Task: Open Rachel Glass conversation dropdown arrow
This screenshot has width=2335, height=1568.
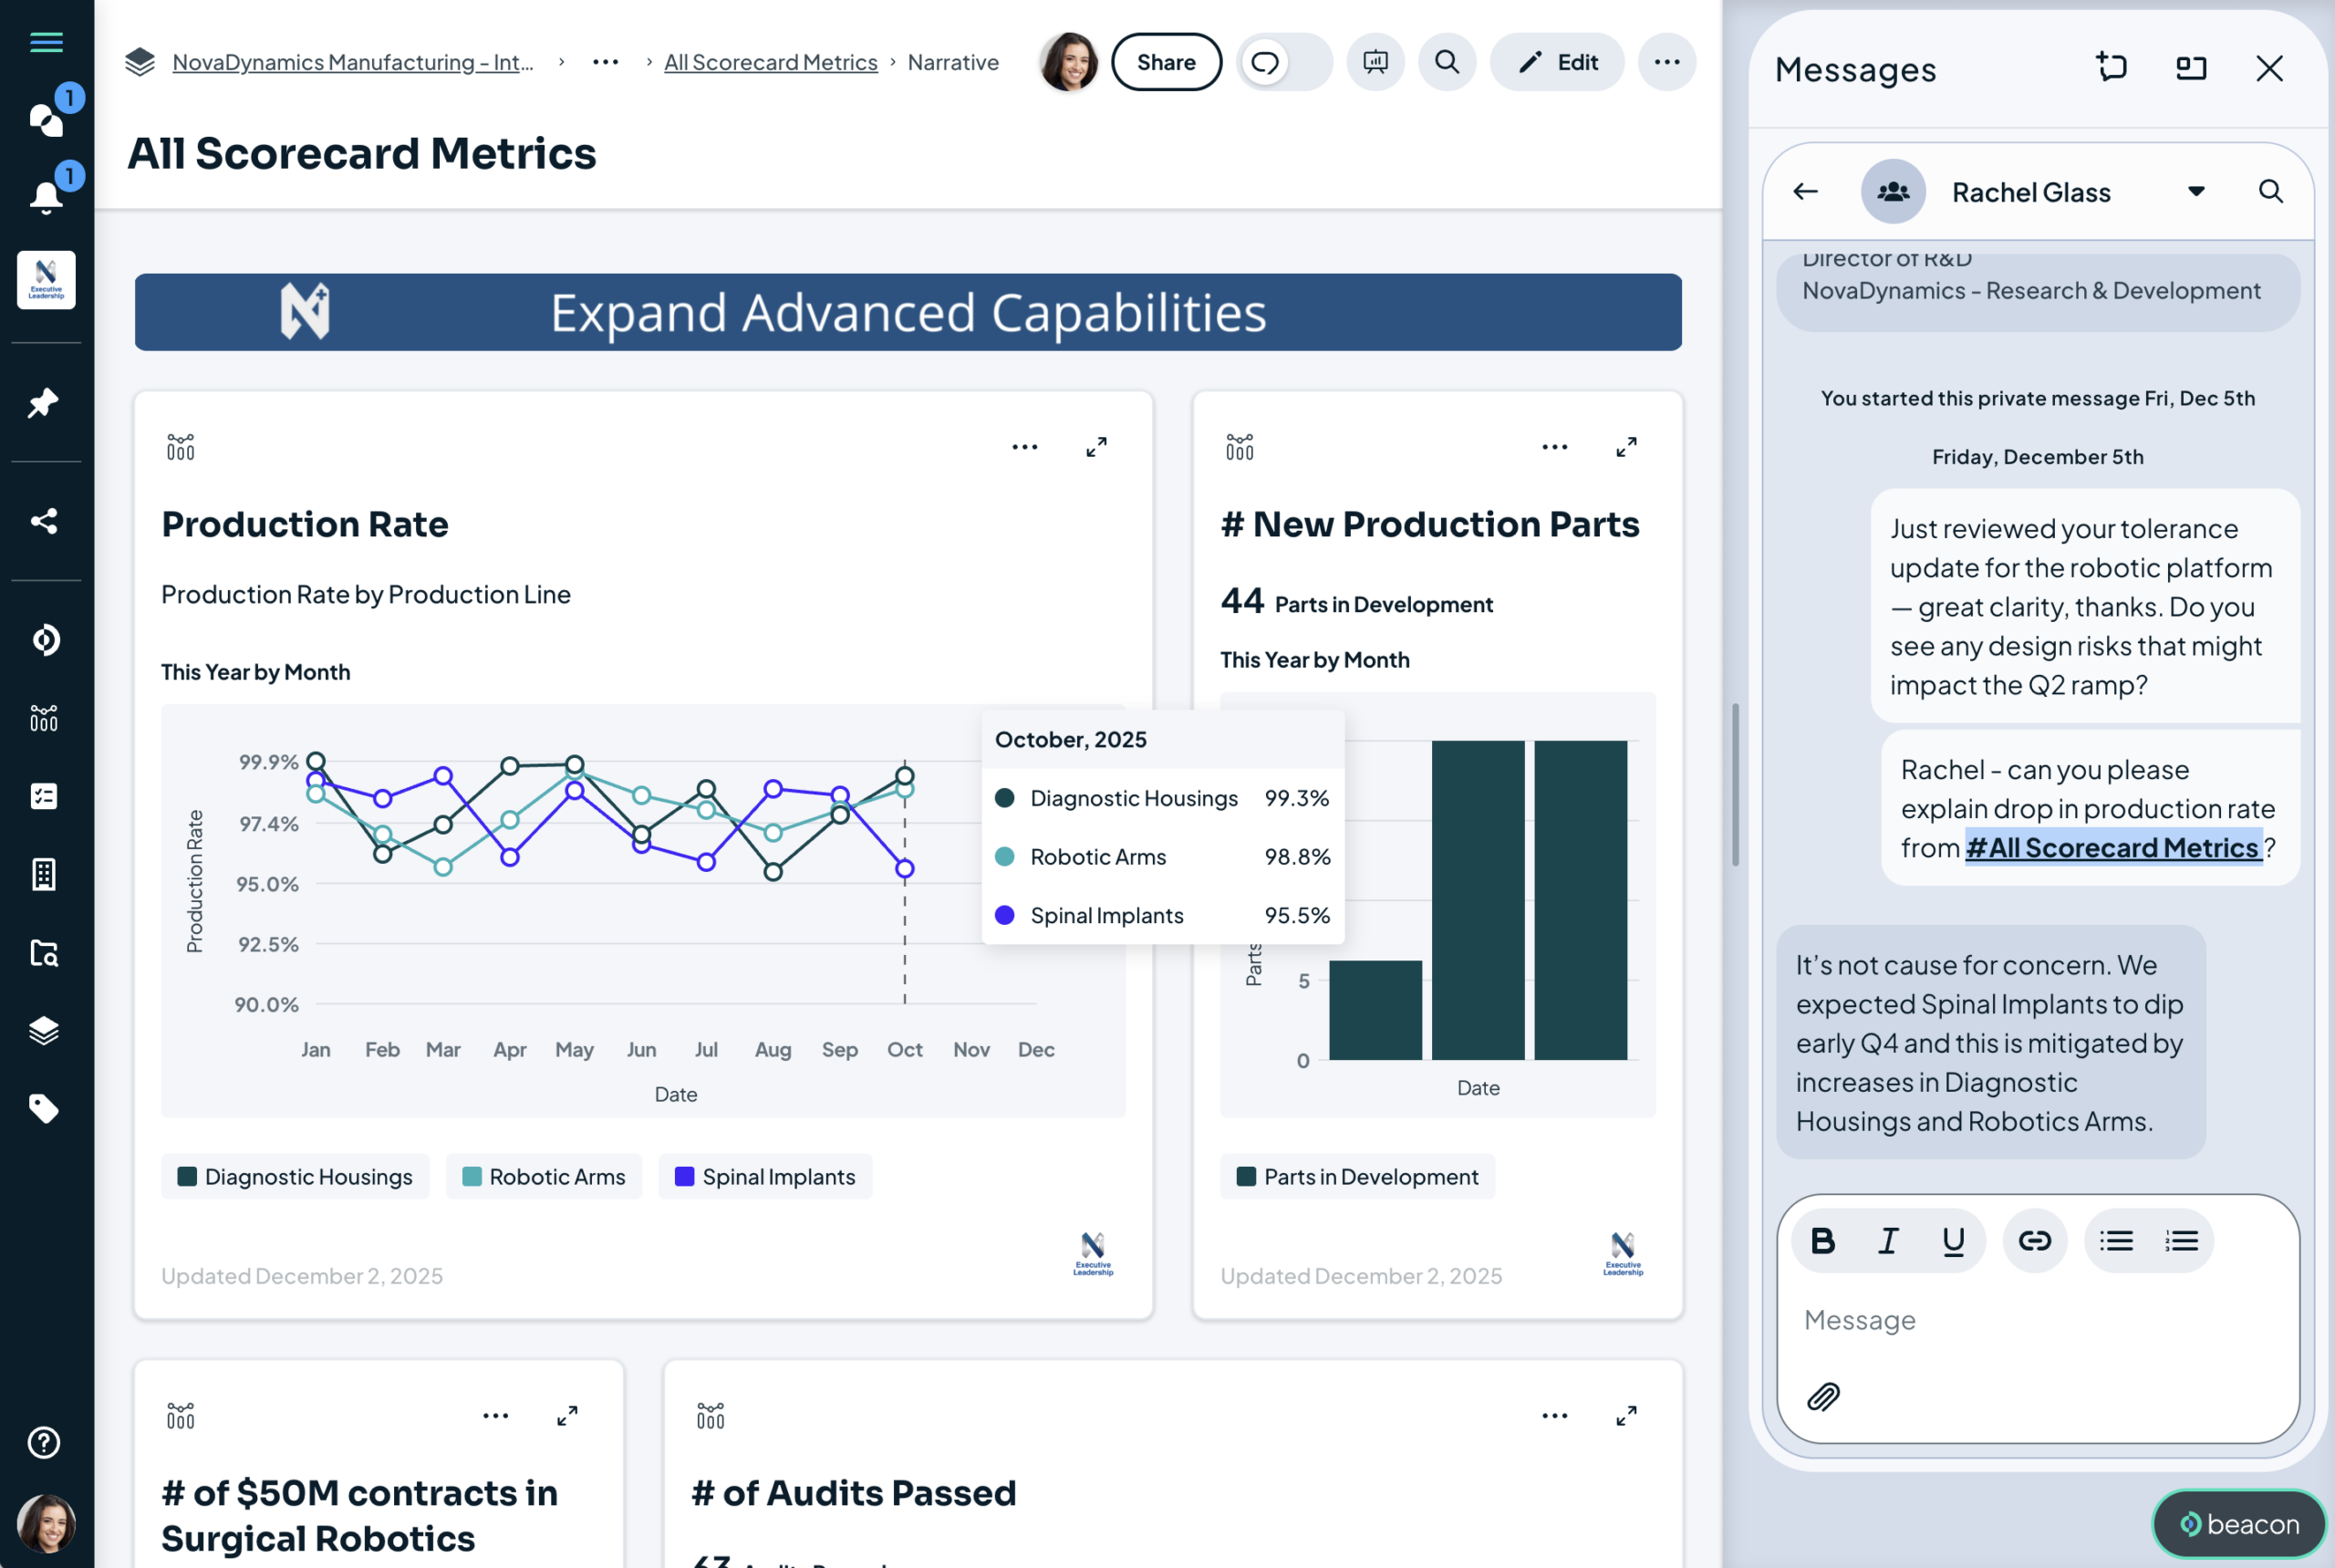Action: [2196, 191]
